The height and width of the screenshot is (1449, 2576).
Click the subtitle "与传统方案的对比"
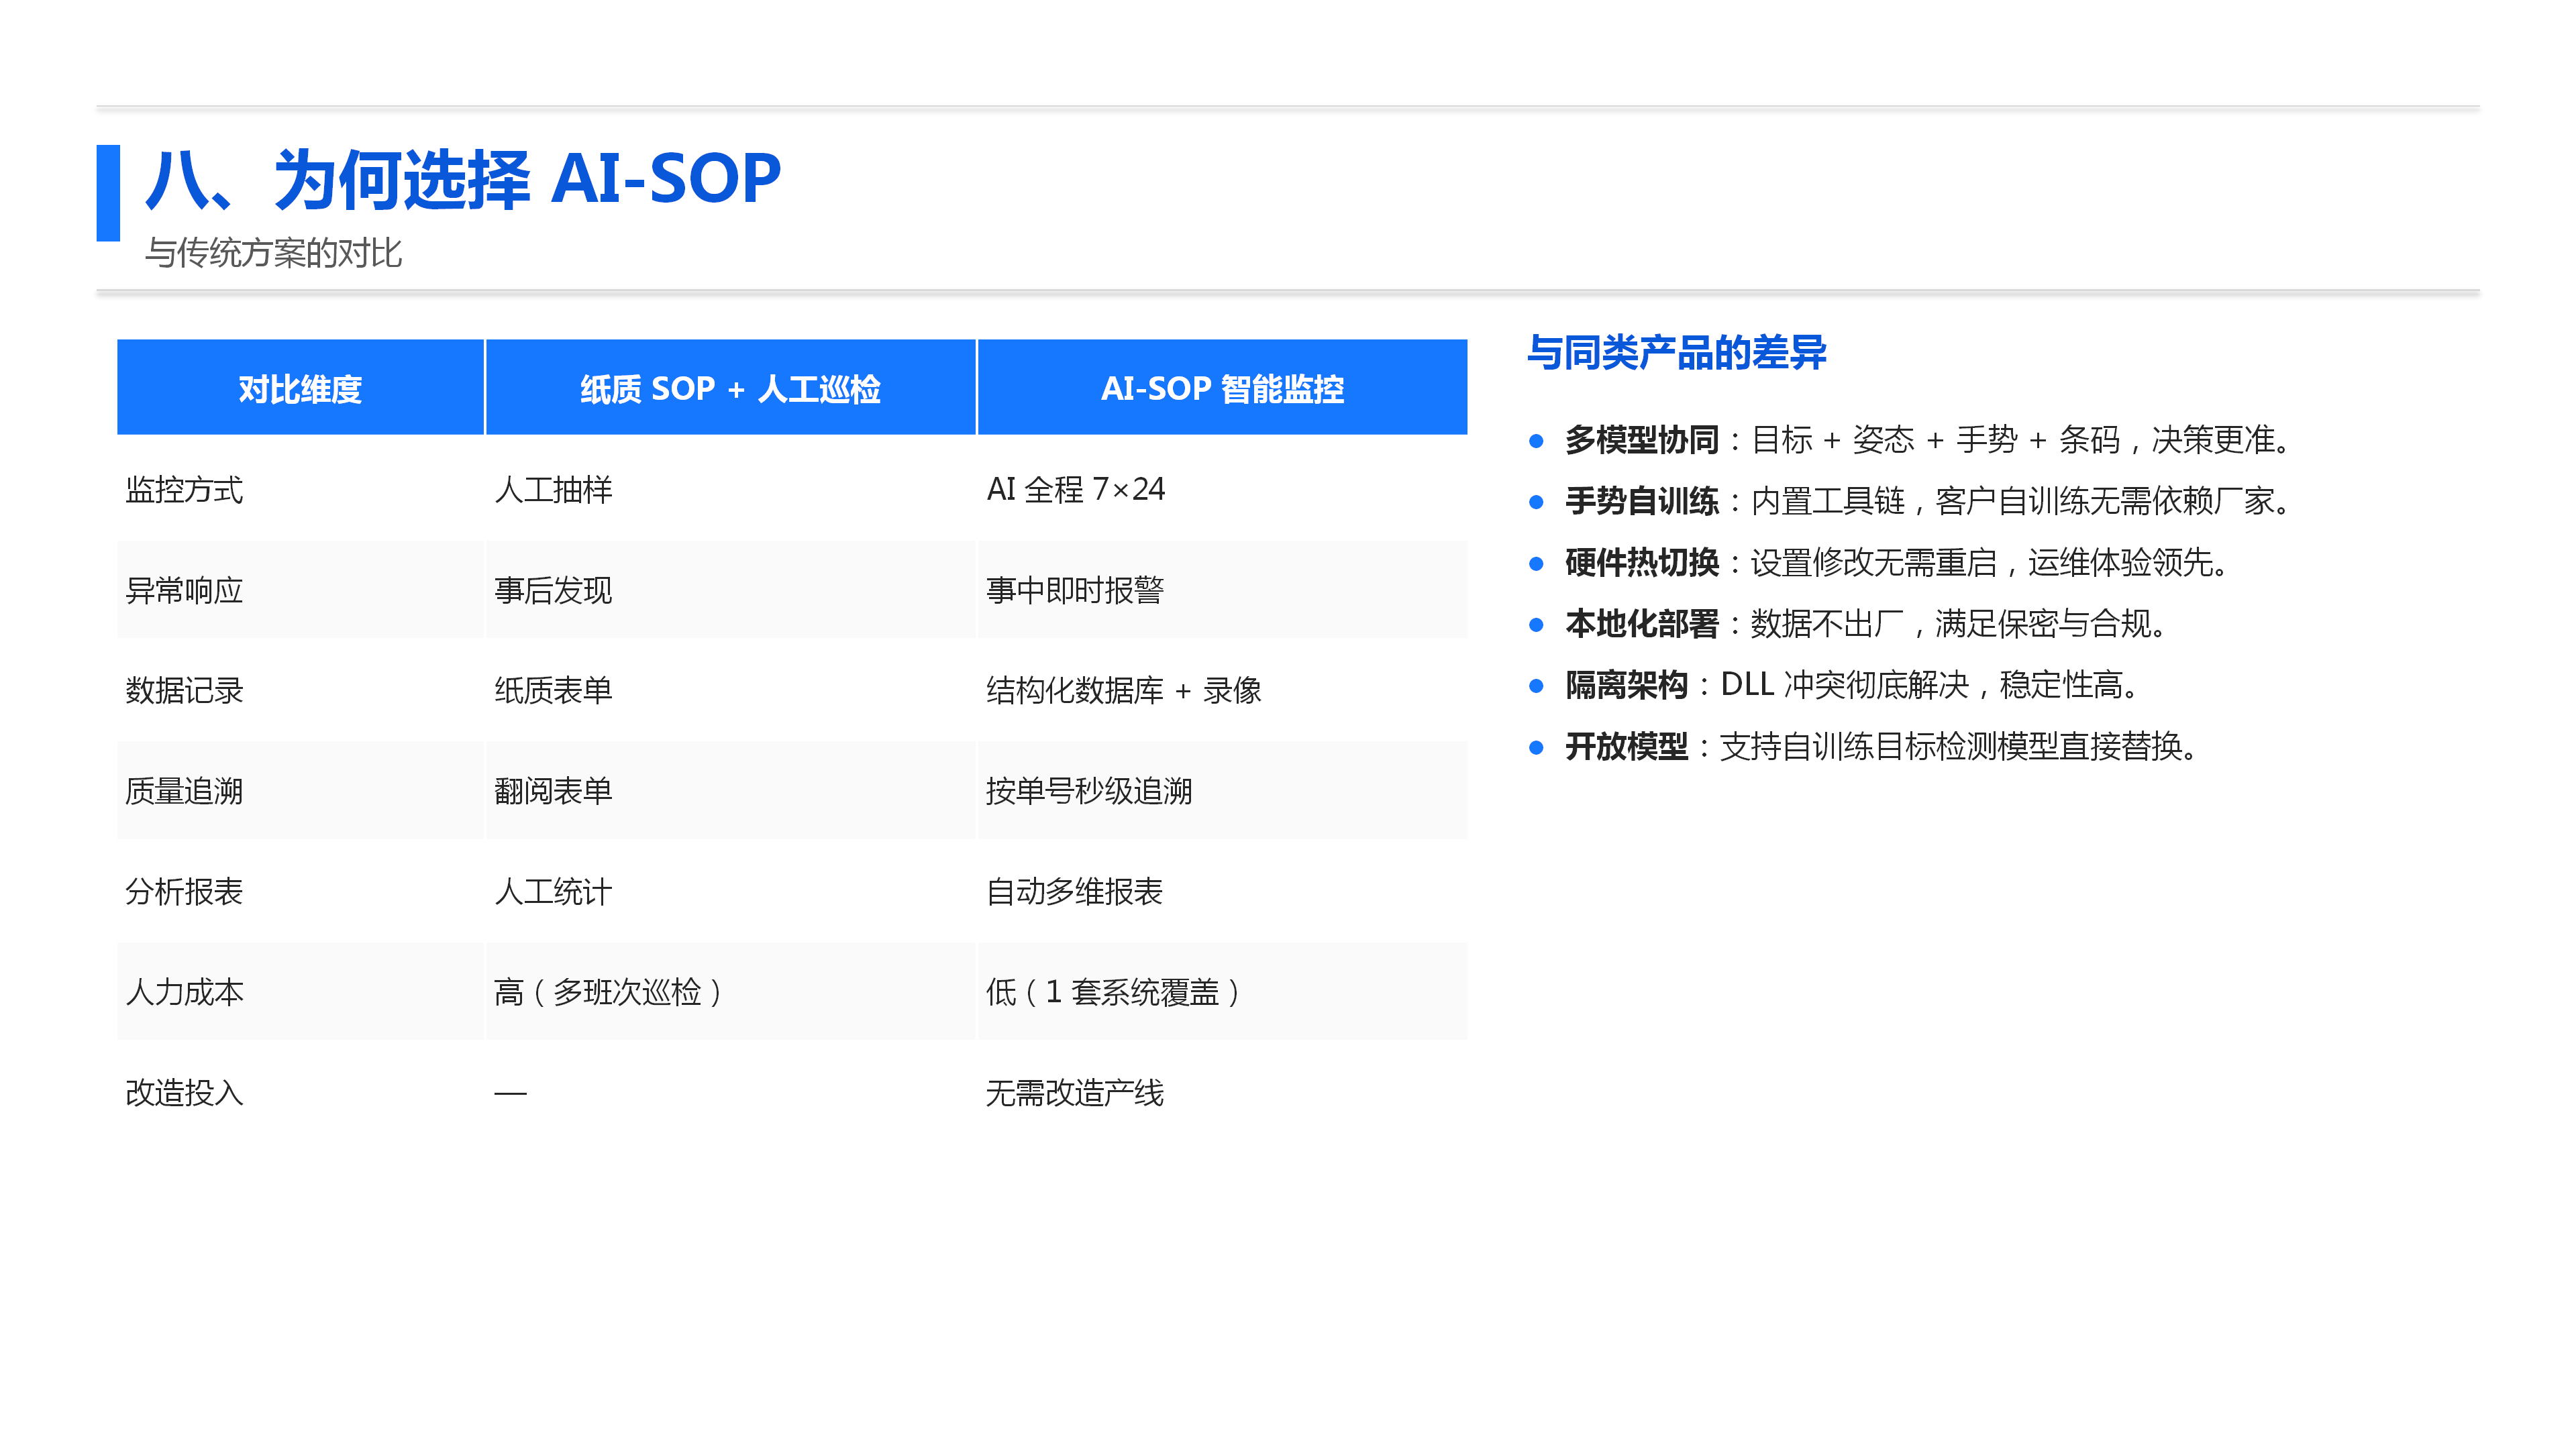(273, 253)
